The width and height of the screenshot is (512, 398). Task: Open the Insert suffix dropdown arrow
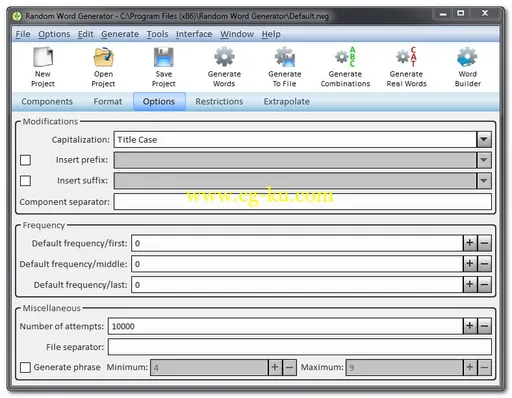pos(484,181)
